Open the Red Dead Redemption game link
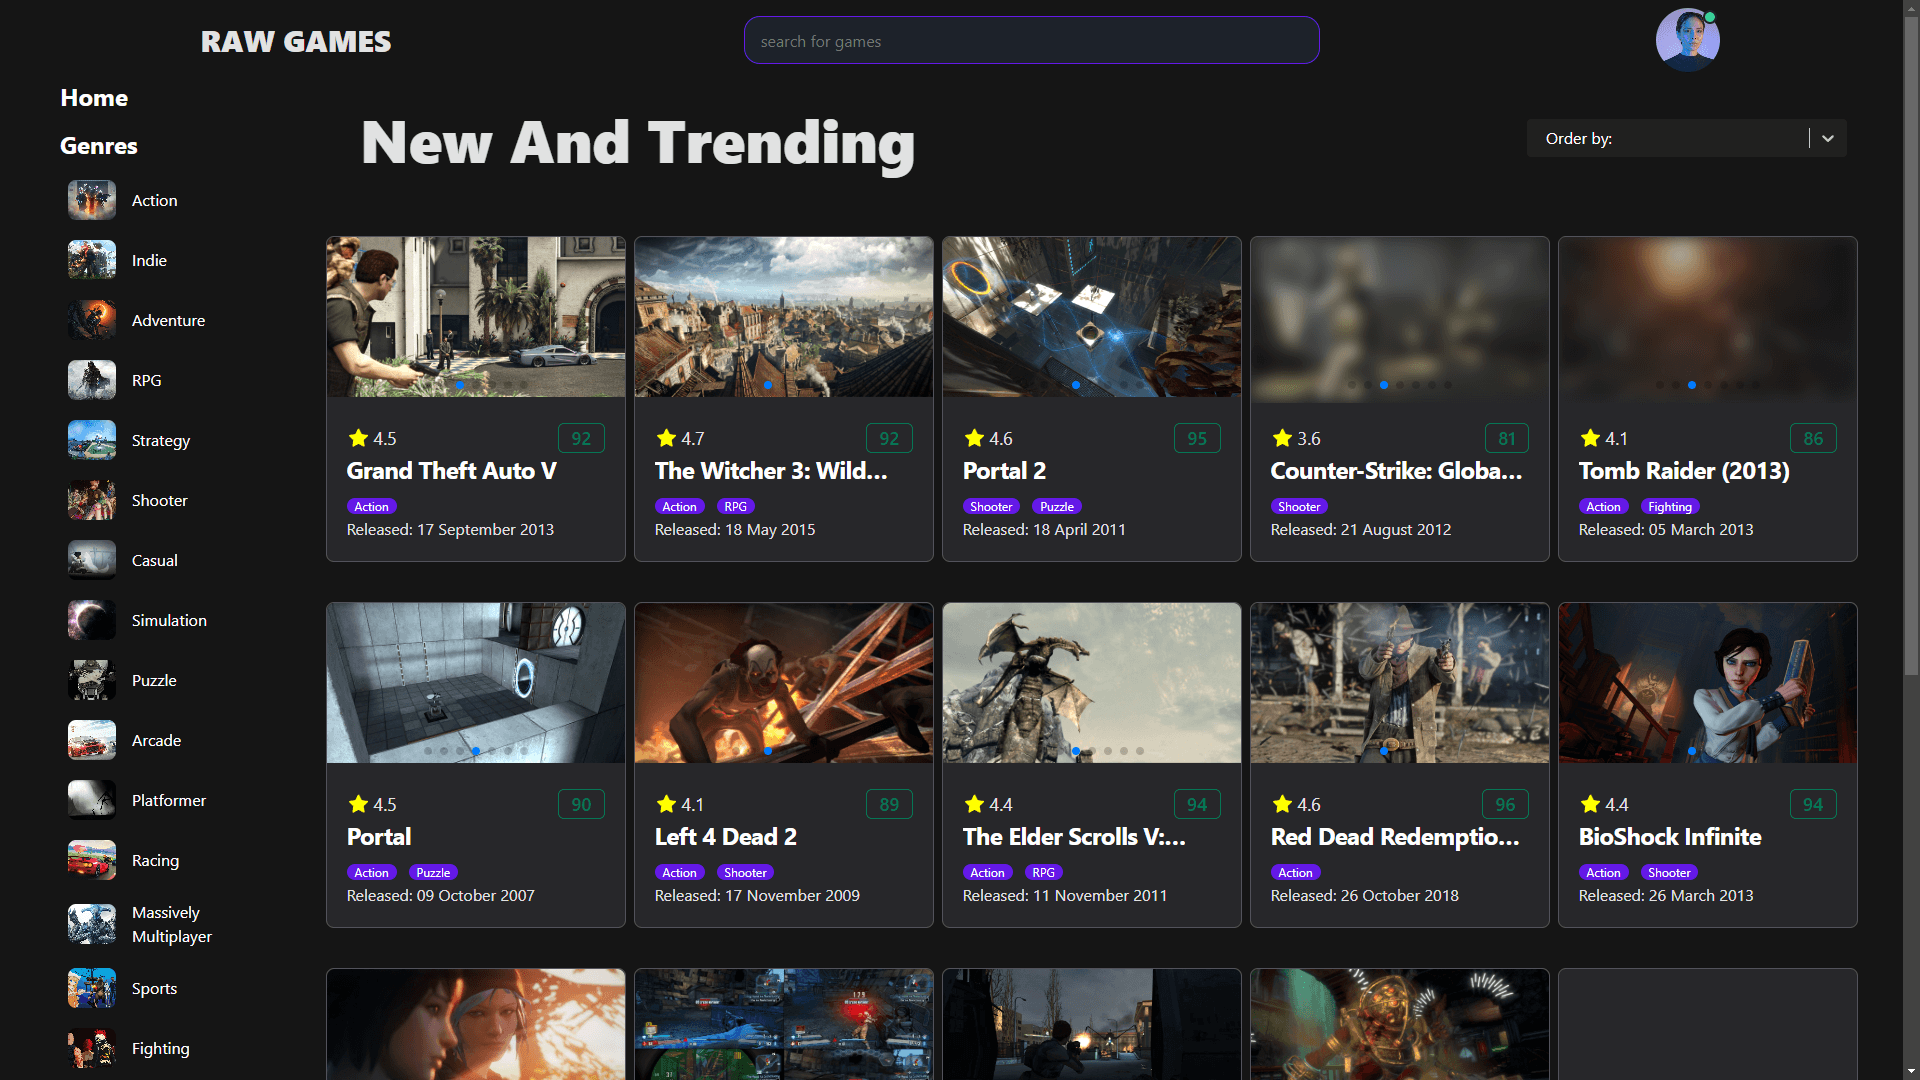 click(1394, 837)
